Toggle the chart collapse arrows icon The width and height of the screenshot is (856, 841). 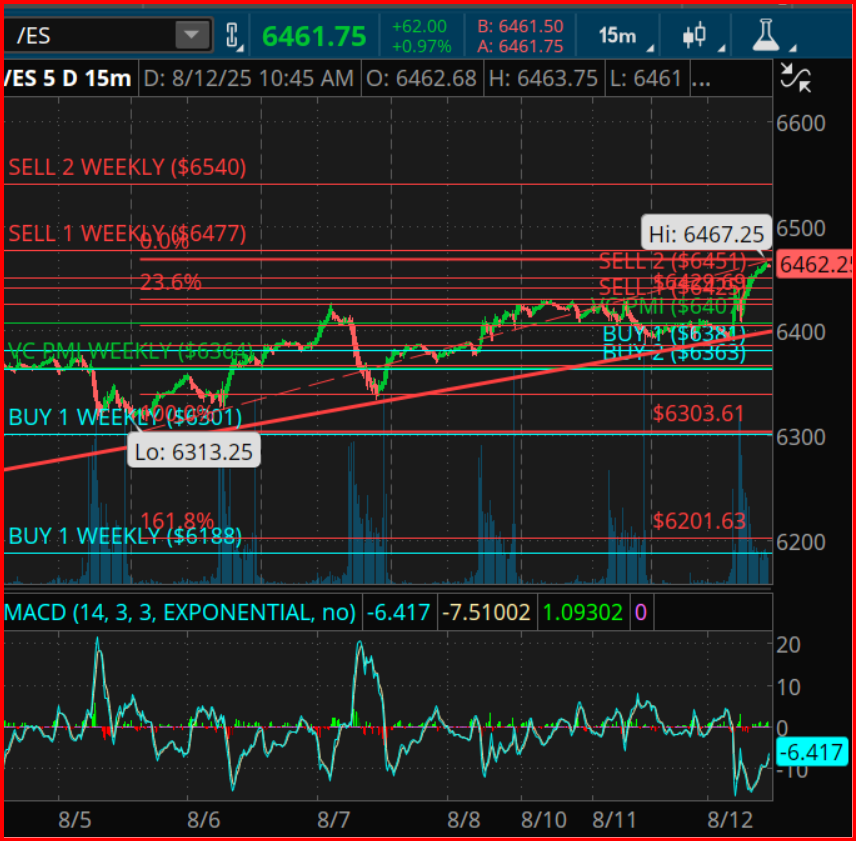(795, 77)
